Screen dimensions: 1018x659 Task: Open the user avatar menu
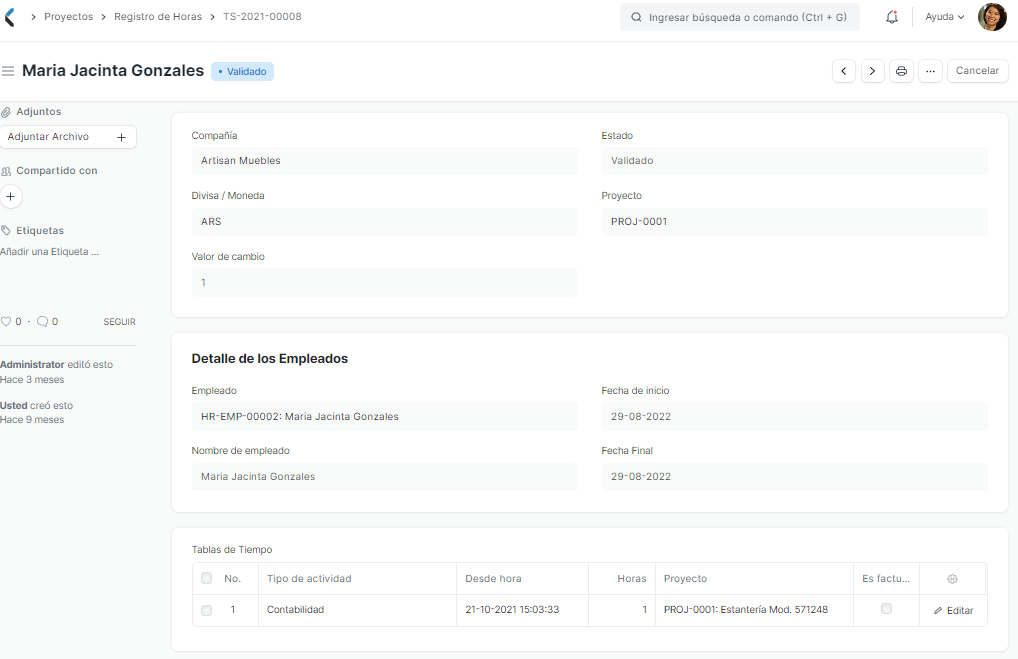[x=992, y=17]
